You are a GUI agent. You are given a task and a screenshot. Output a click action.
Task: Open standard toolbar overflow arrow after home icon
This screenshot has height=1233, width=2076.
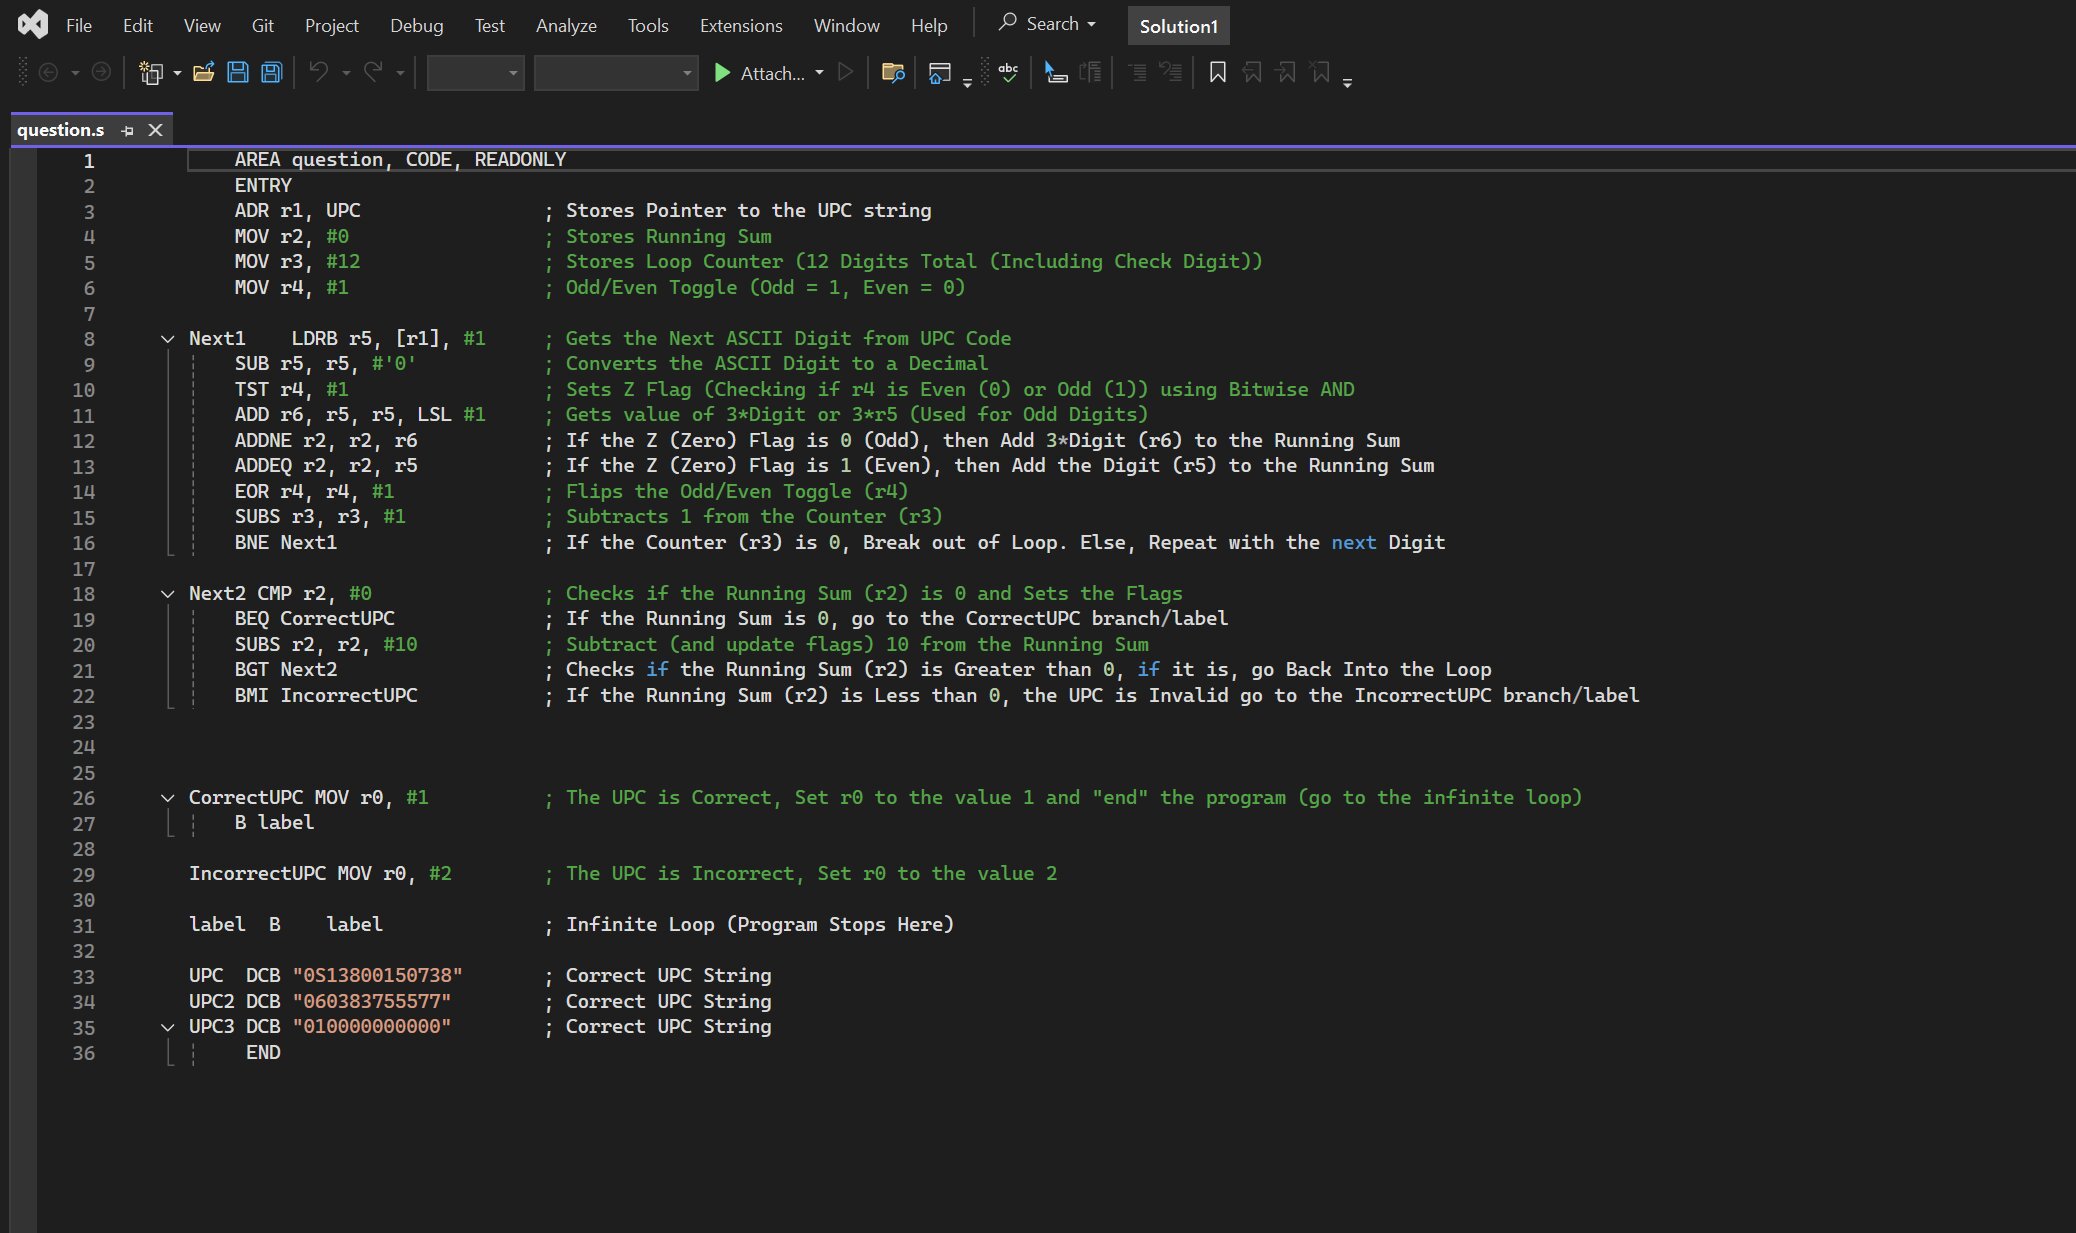coord(967,84)
